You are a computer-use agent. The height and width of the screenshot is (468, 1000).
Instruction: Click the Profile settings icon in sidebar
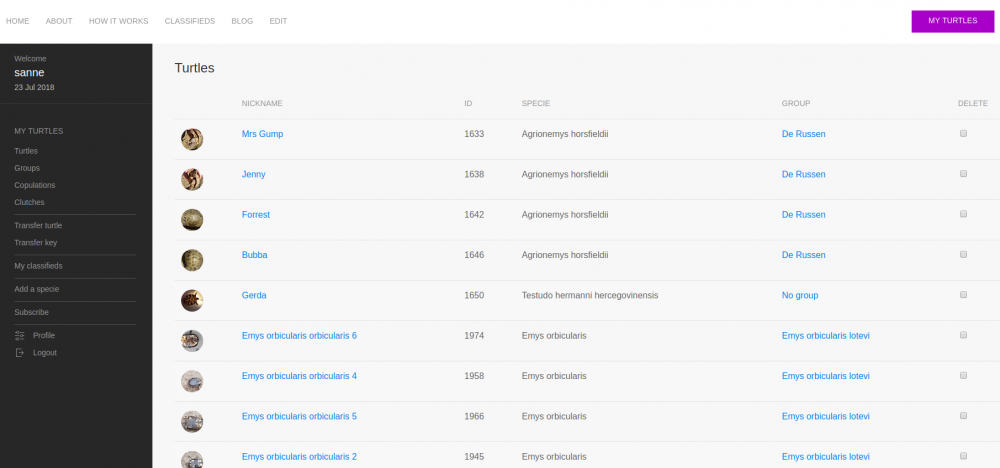[x=19, y=335]
